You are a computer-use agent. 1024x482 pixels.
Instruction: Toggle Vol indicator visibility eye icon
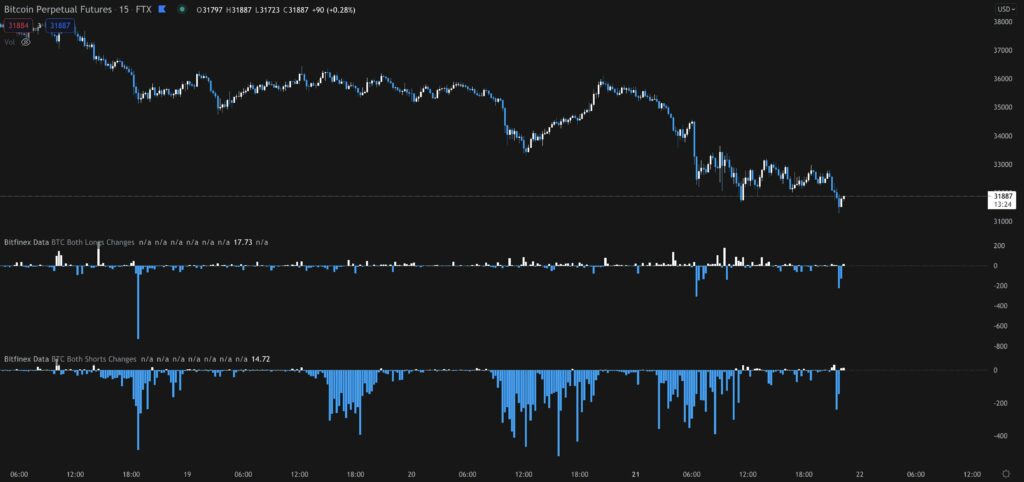[25, 42]
